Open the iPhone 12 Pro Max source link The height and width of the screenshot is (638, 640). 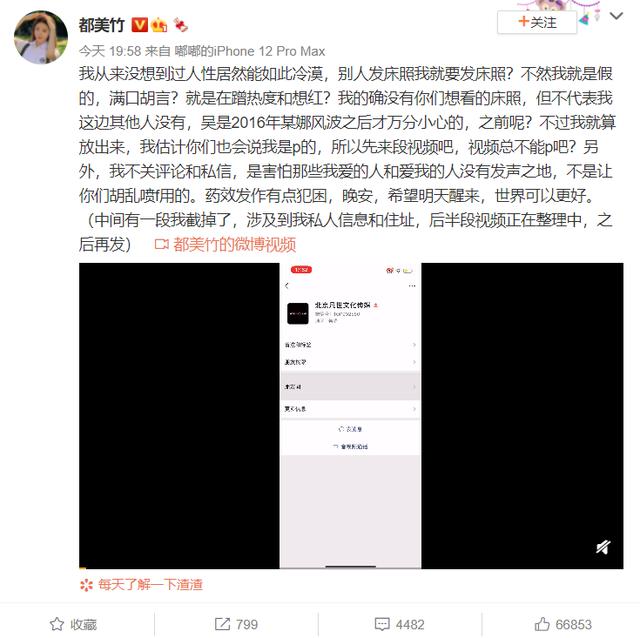(x=250, y=51)
